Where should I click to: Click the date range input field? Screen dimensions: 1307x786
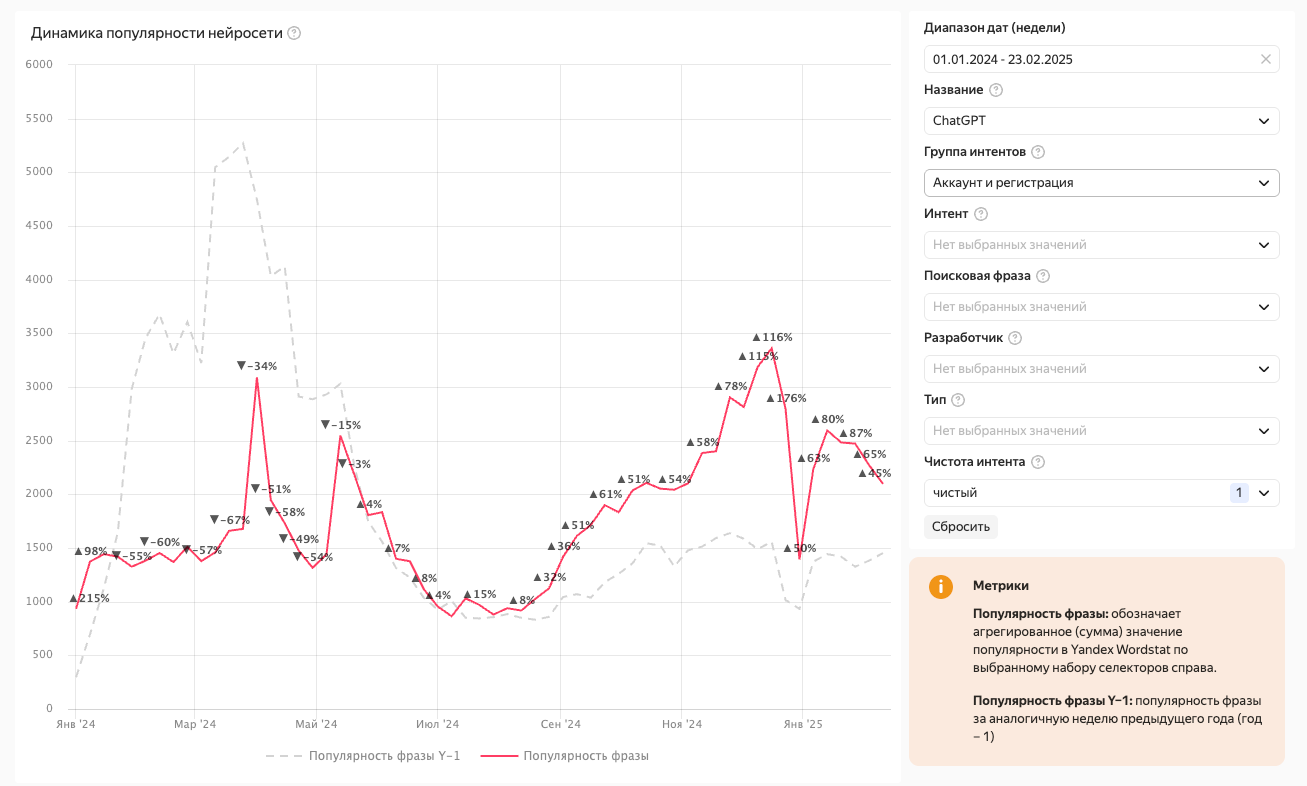[1090, 59]
